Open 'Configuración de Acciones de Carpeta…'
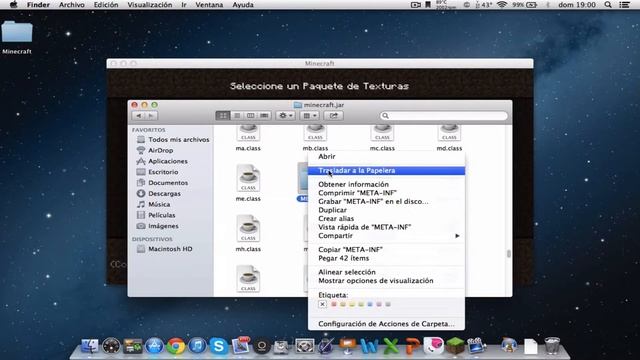Viewport: 640px width, 360px height. pos(386,324)
